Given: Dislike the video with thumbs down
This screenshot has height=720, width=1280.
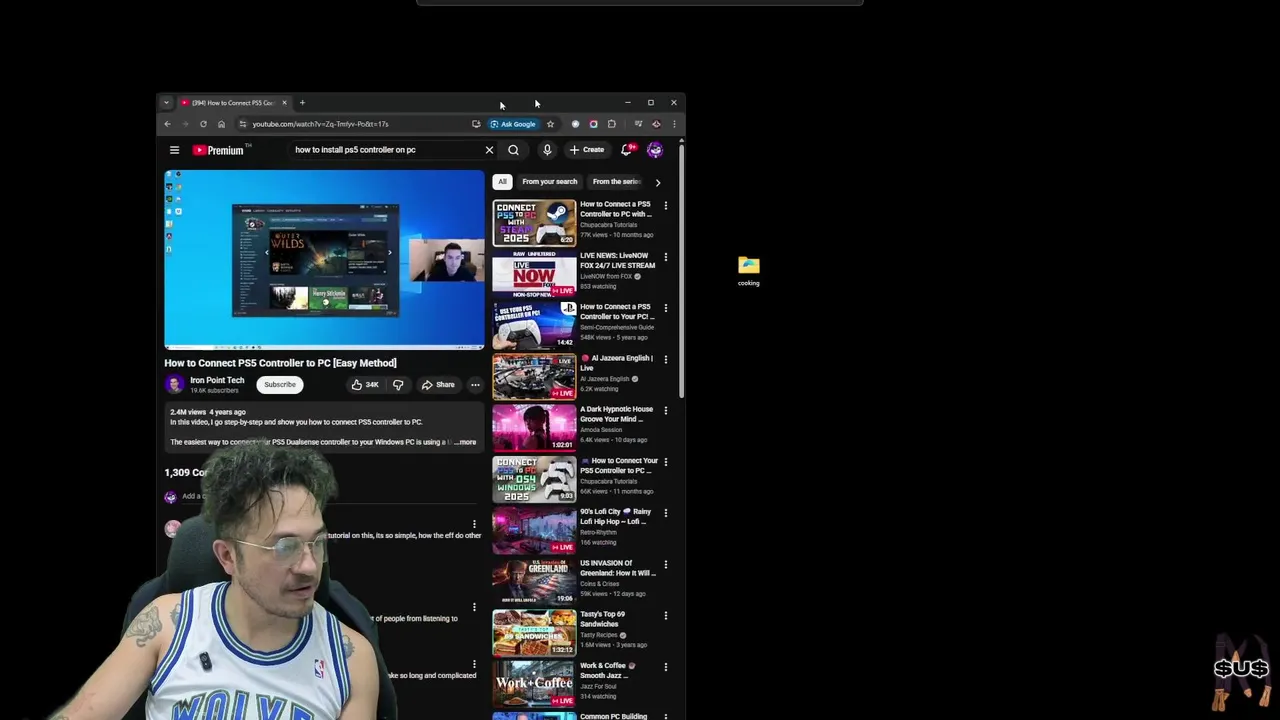Looking at the screenshot, I should (398, 385).
